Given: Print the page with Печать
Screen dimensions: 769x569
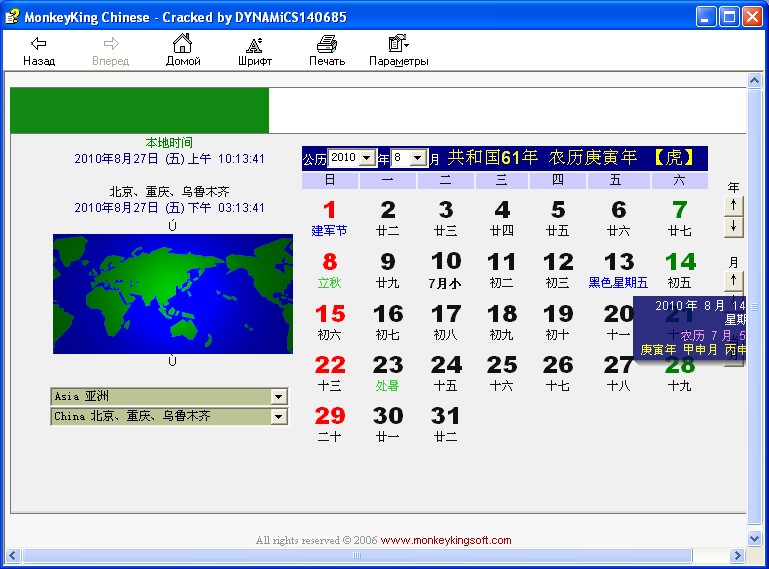Looking at the screenshot, I should coord(327,51).
